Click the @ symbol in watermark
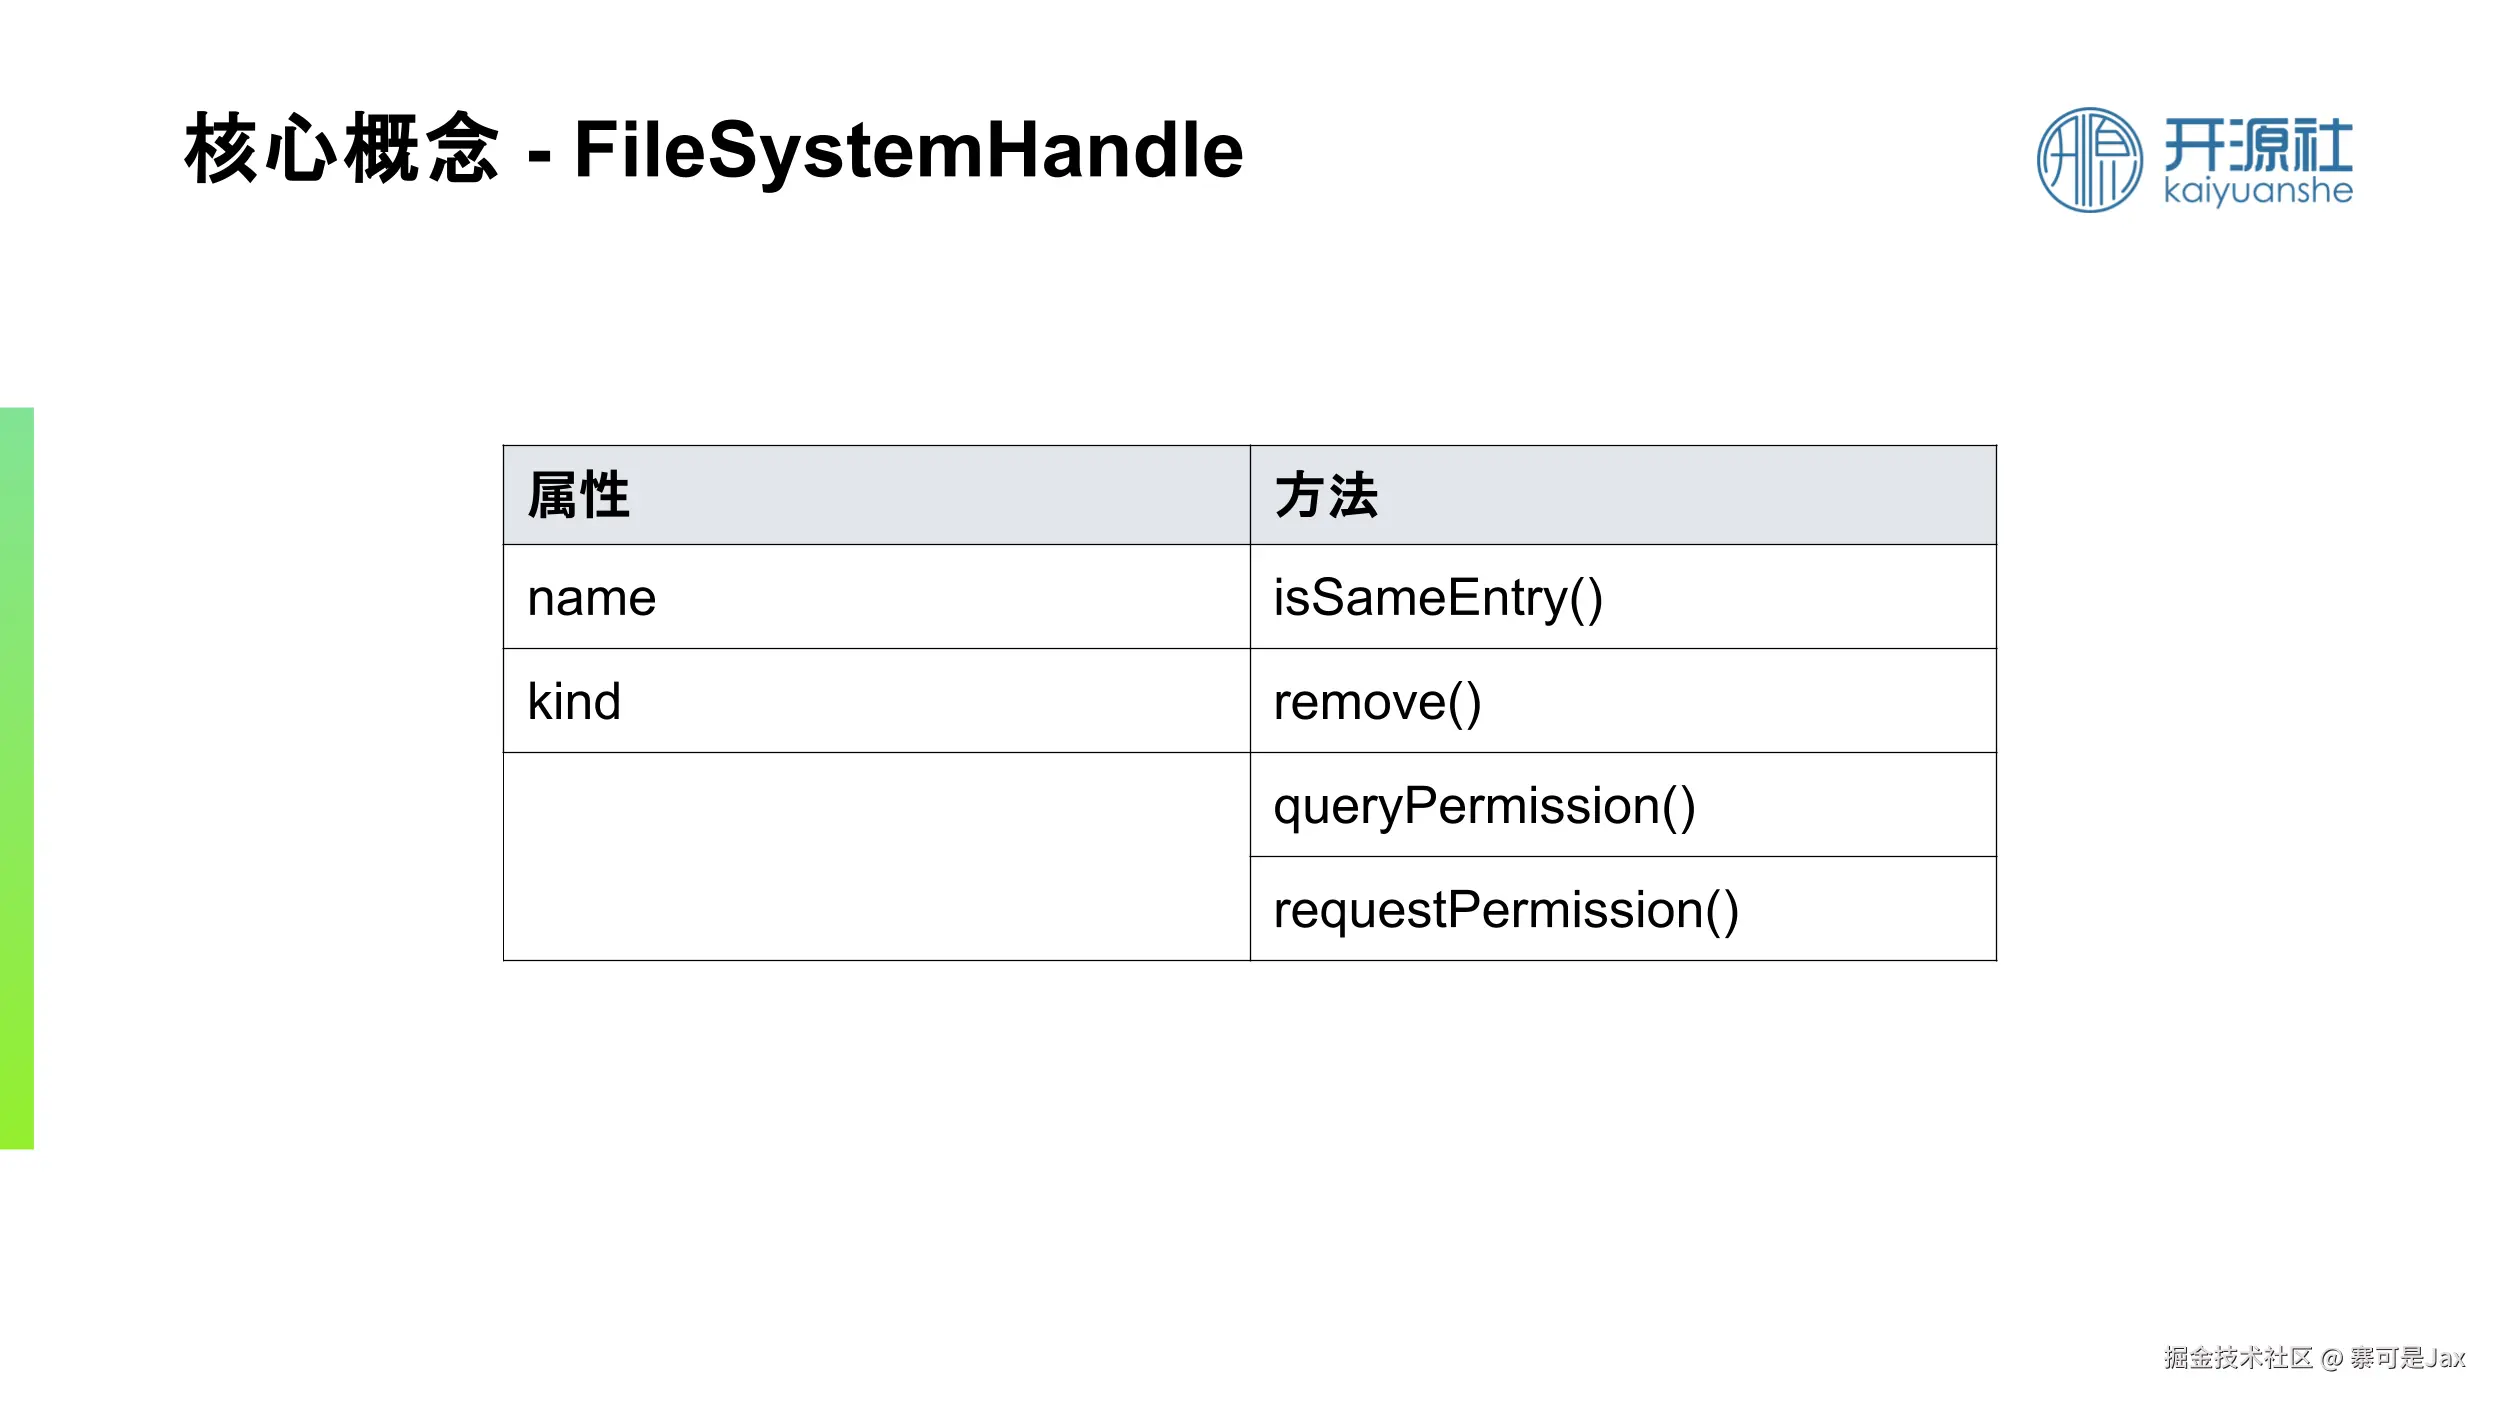The height and width of the screenshot is (1406, 2500). pos(2332,1358)
